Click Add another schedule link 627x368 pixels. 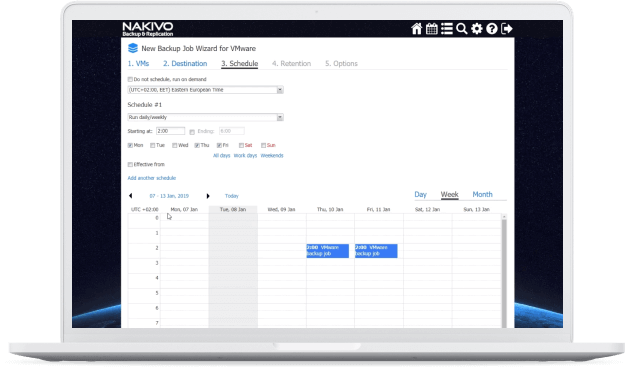pyautogui.click(x=152, y=178)
